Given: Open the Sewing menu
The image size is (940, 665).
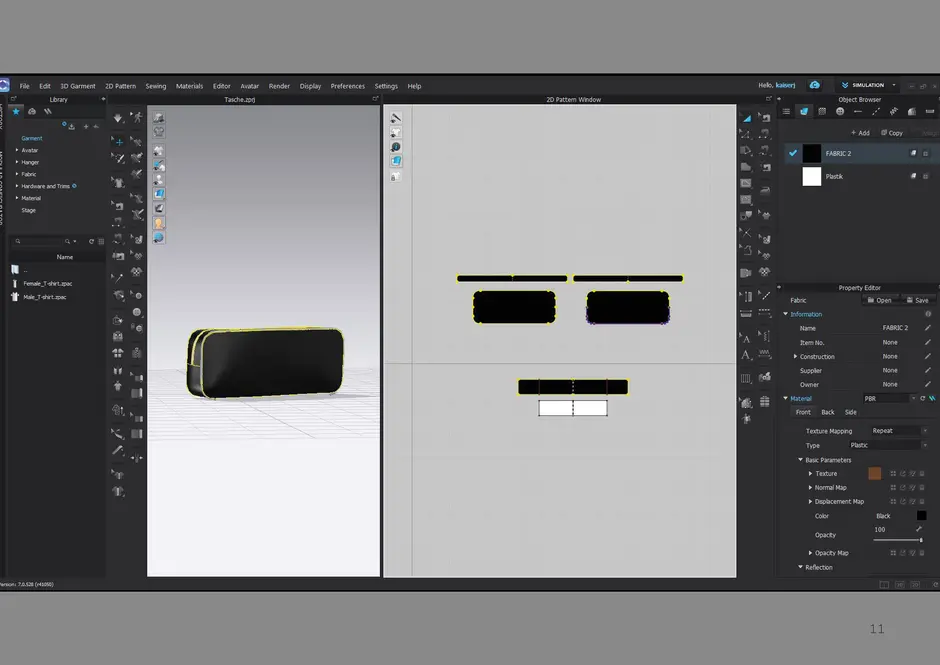Looking at the screenshot, I should coord(155,86).
